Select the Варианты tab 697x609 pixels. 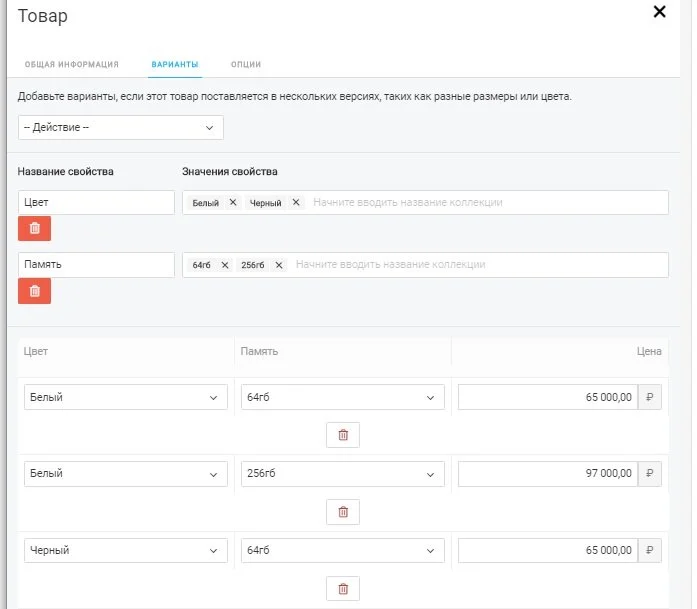(175, 64)
